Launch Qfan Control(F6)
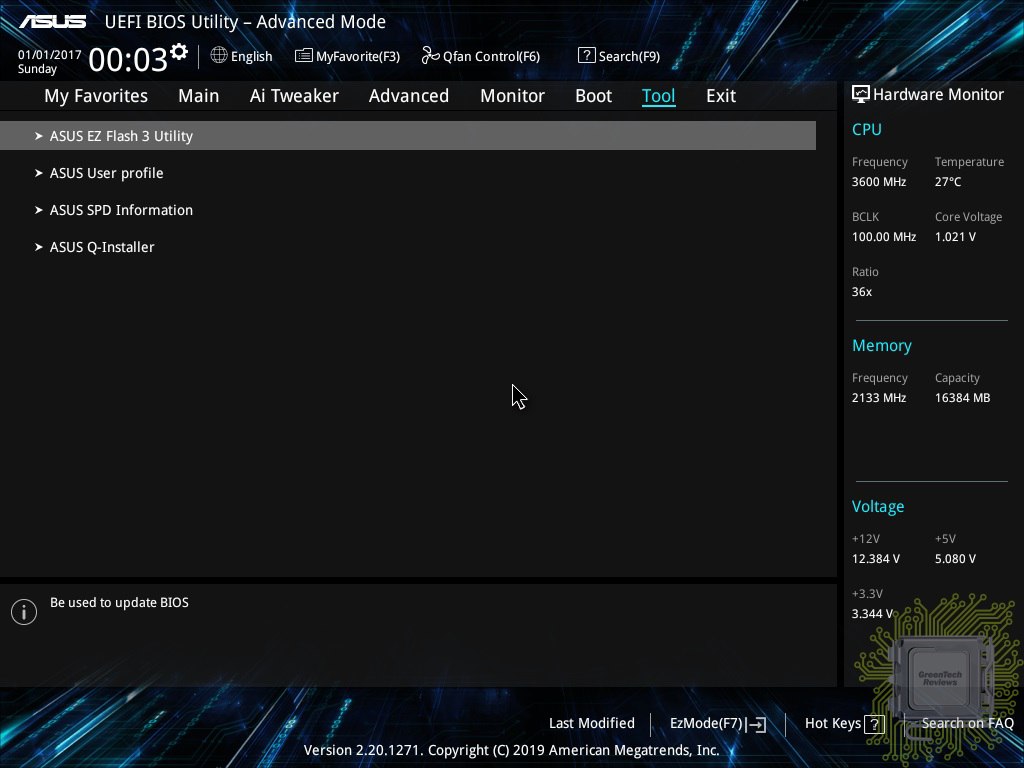Screen dimensions: 1024x768 coord(491,56)
